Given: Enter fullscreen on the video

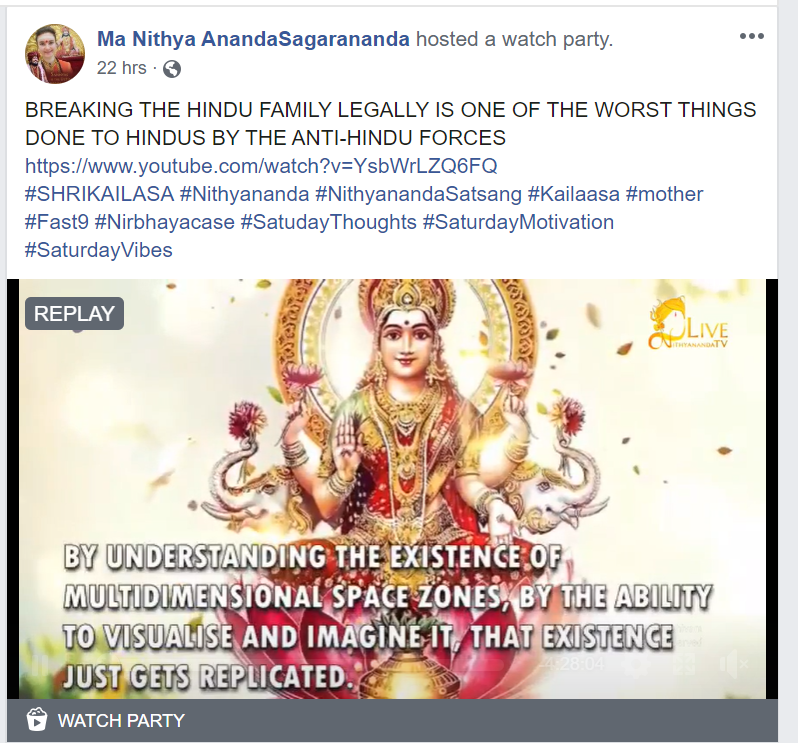Looking at the screenshot, I should point(685,664).
